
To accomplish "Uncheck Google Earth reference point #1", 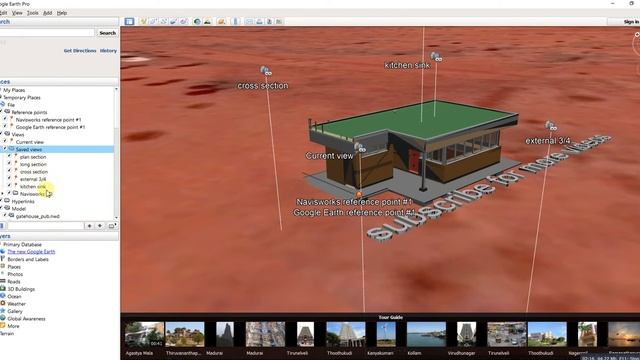I will click(5, 127).
